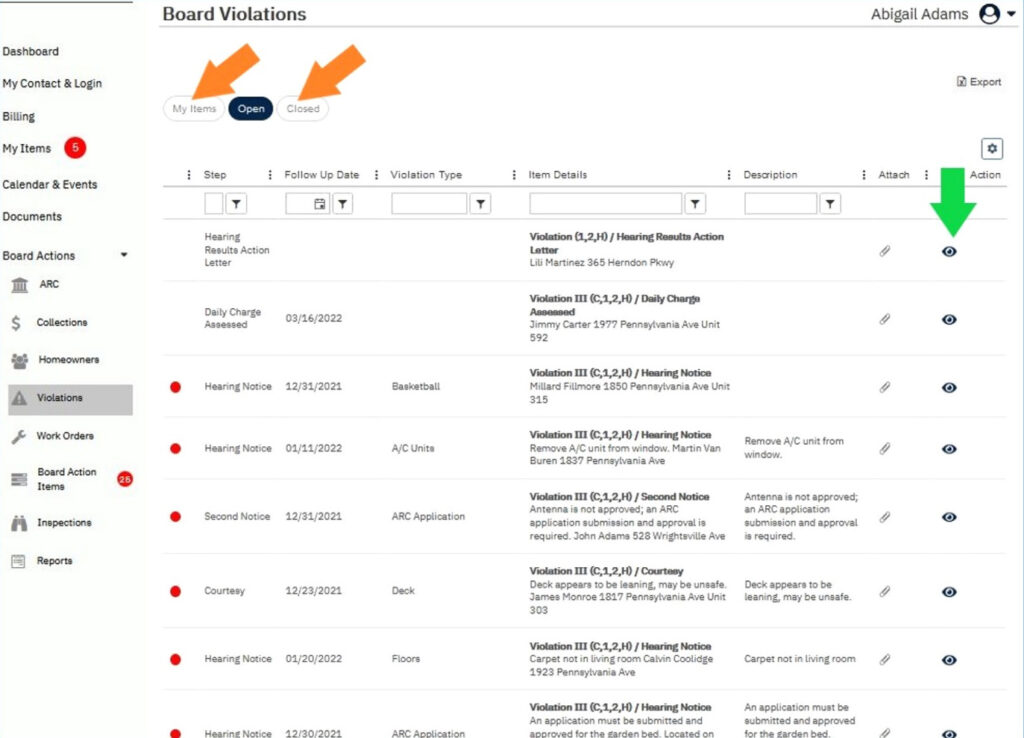Collapse the Board Actions sidebar section
Viewport: 1024px width, 738px height.
tap(124, 255)
